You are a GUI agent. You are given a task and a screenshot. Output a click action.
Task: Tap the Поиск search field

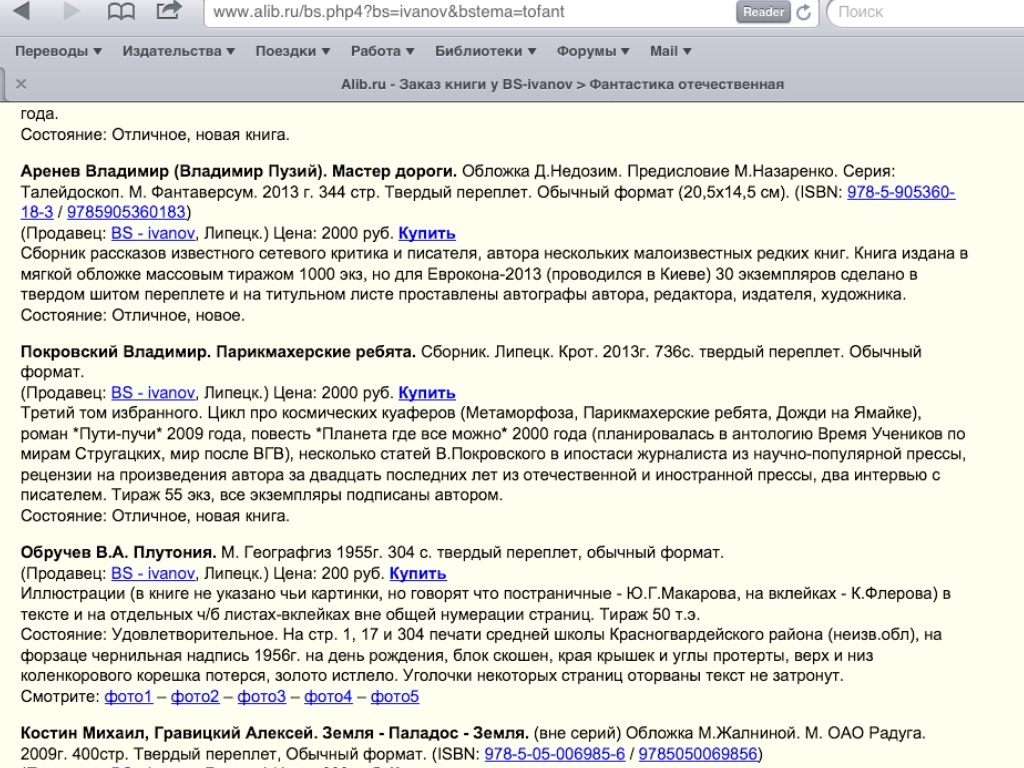(925, 12)
